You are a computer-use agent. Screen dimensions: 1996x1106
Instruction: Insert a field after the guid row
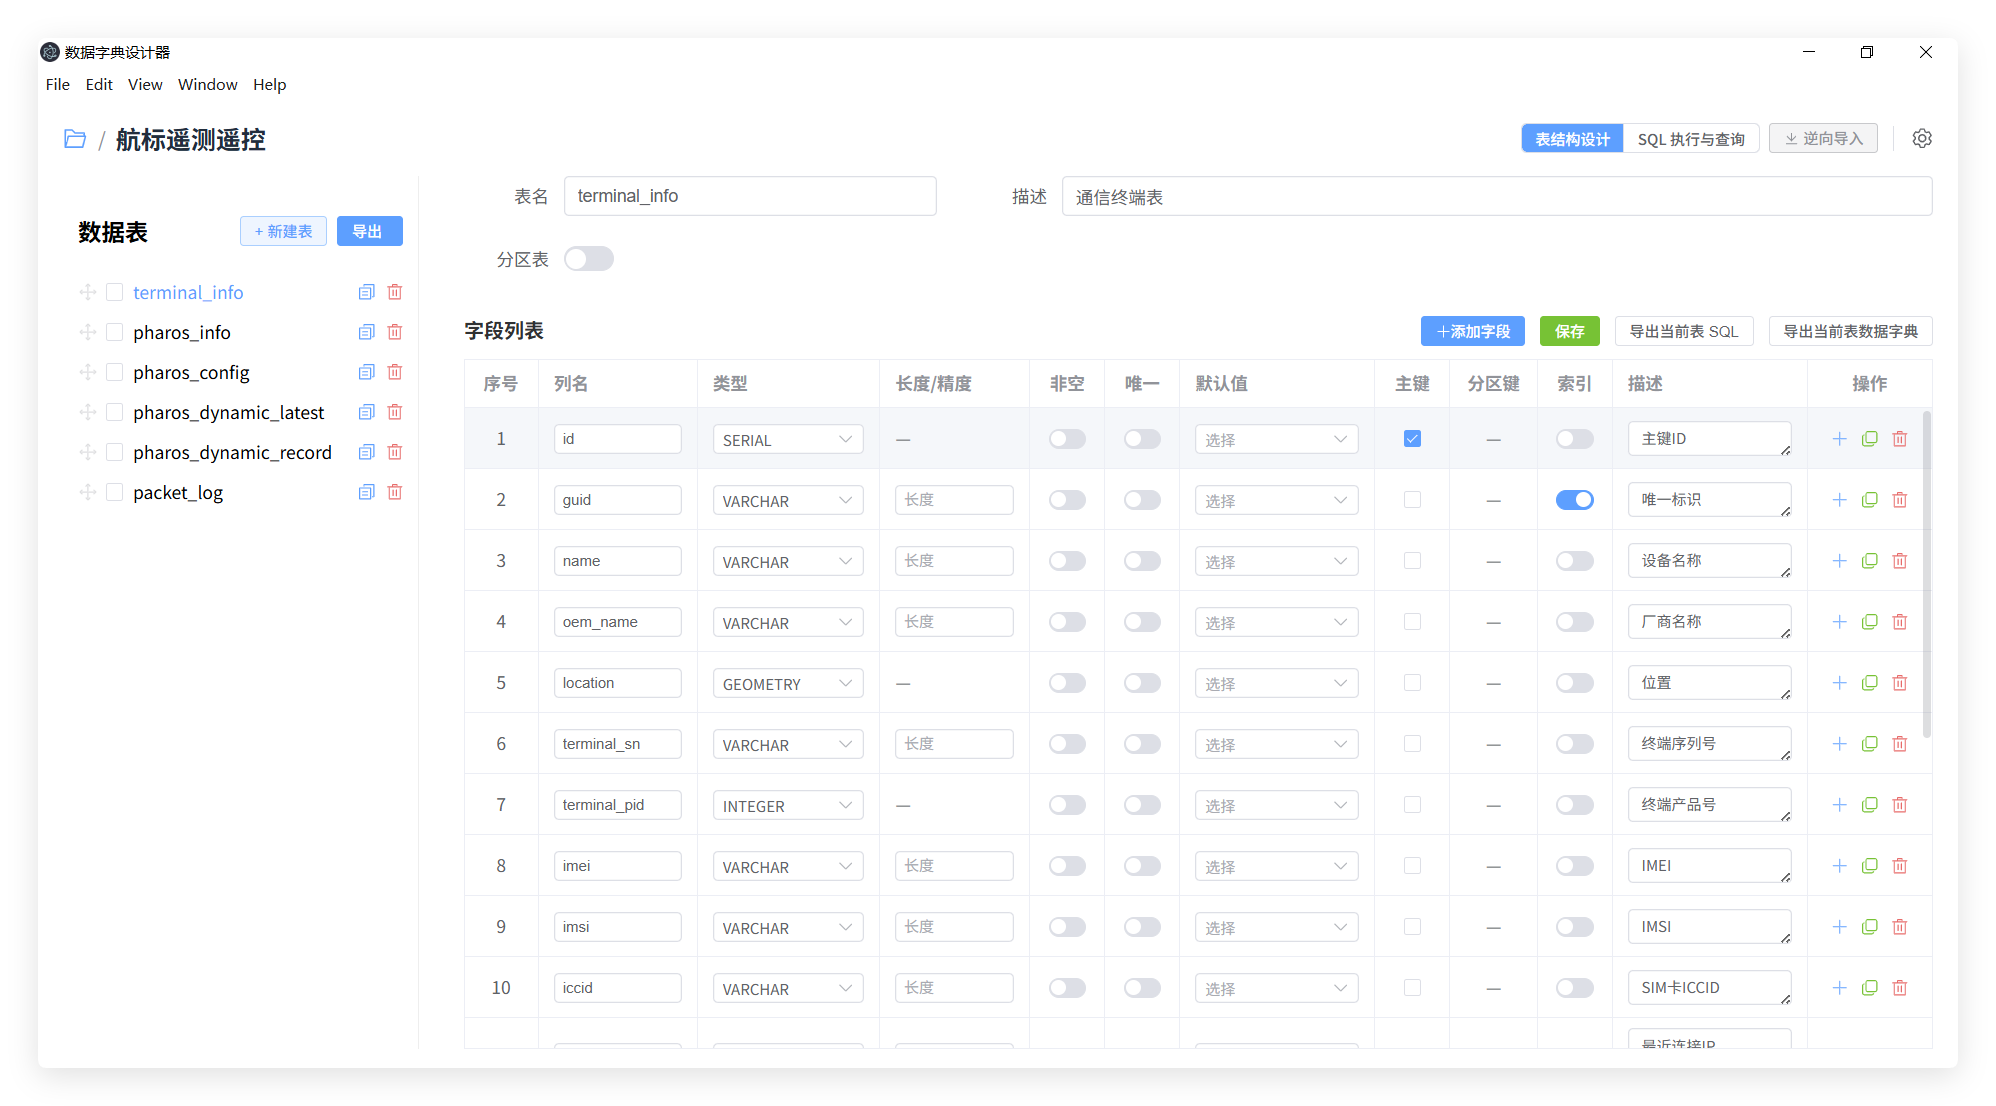[x=1839, y=500]
